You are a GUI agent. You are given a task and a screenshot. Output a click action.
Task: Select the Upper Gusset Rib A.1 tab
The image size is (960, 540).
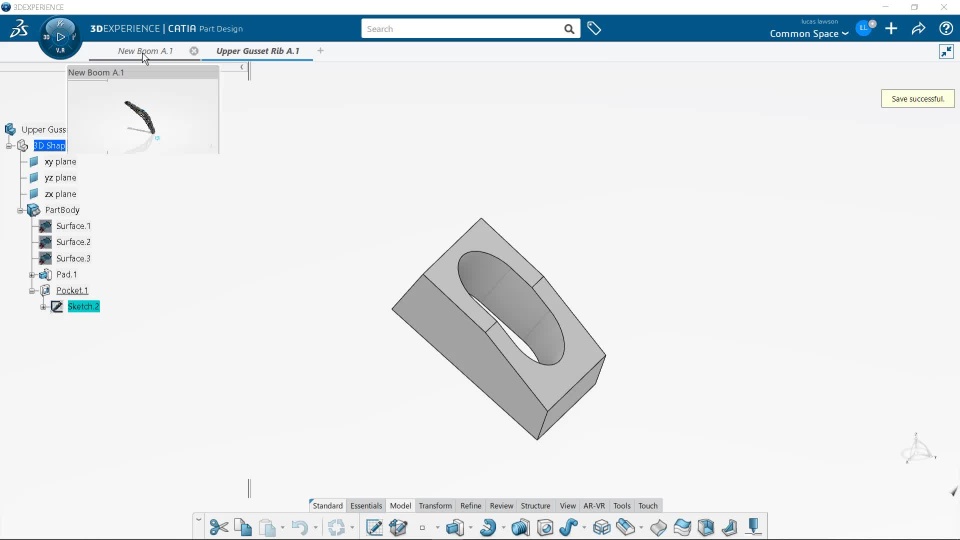click(x=258, y=51)
